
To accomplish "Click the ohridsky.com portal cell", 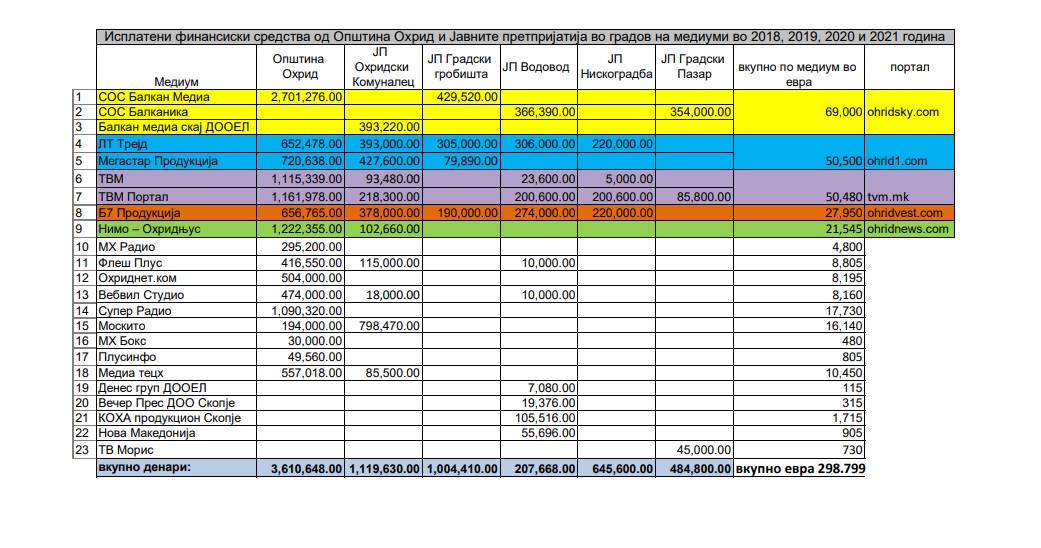I will (909, 112).
